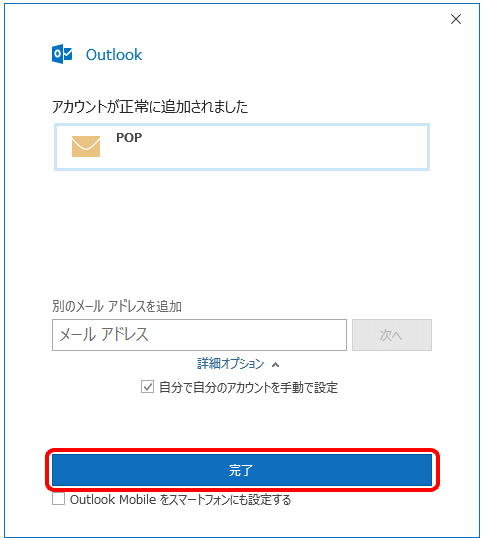Viewport: 481px width, 538px height.
Task: Click the メール アドレス placeholder text
Action: [104, 335]
